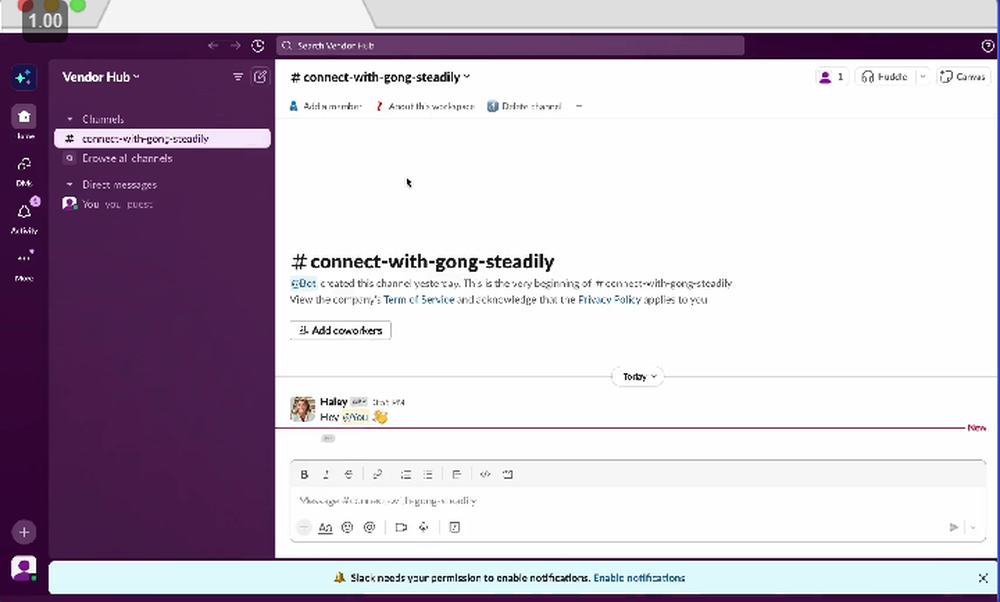Click the attach plus button in composer
The width and height of the screenshot is (1000, 602).
click(304, 527)
